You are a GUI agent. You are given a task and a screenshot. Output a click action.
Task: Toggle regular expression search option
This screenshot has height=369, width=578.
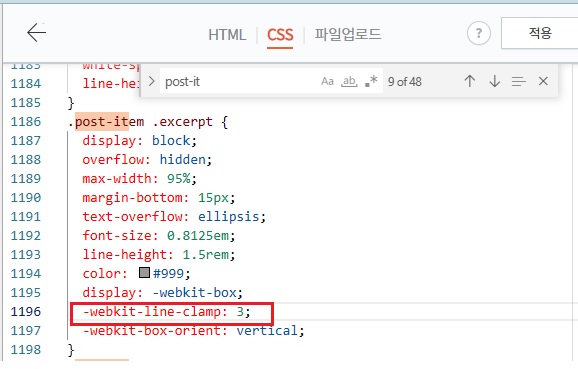371,81
